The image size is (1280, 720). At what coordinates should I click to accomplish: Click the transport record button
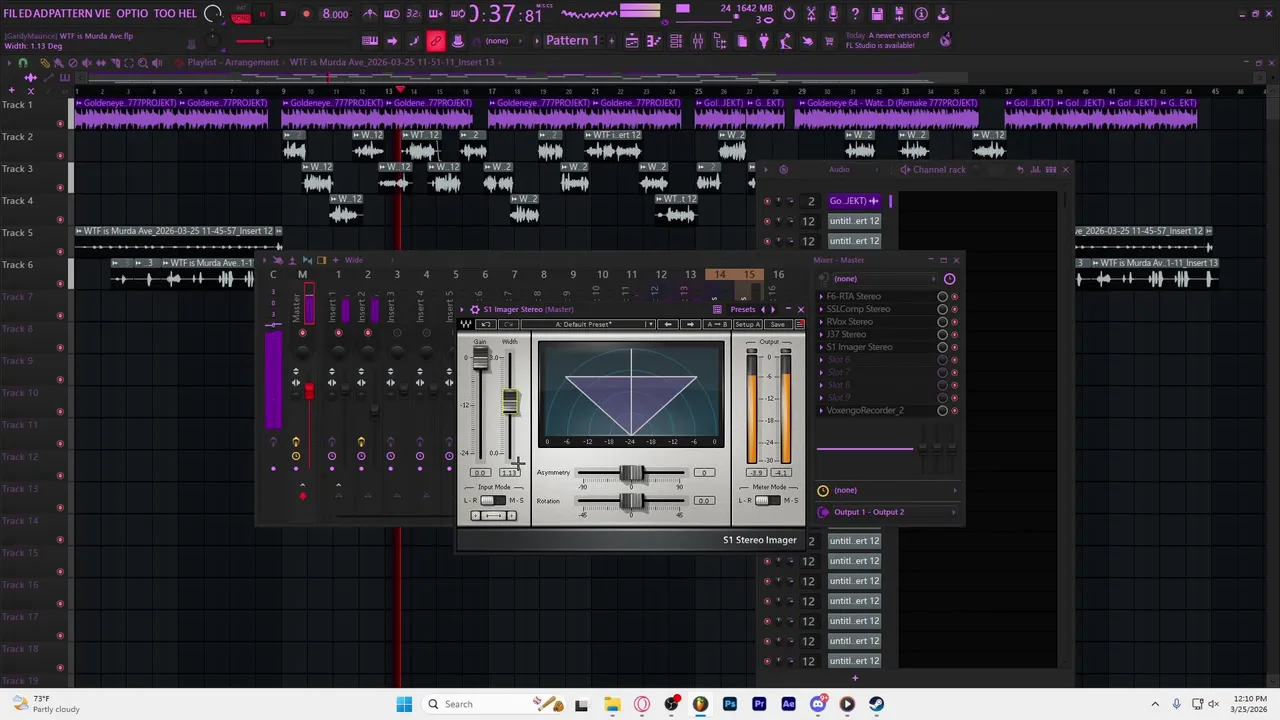[306, 14]
